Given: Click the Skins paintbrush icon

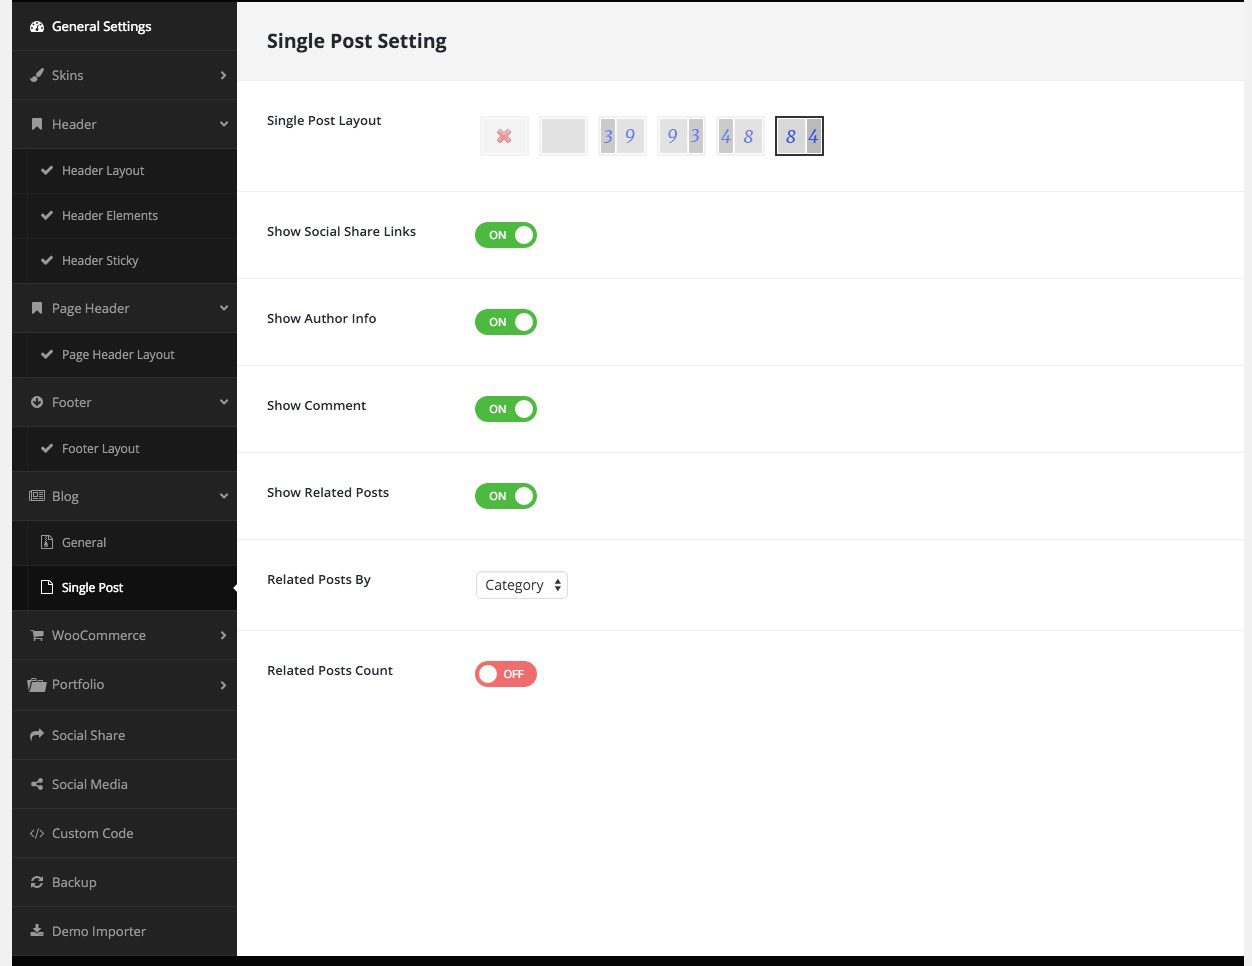Looking at the screenshot, I should [x=37, y=75].
